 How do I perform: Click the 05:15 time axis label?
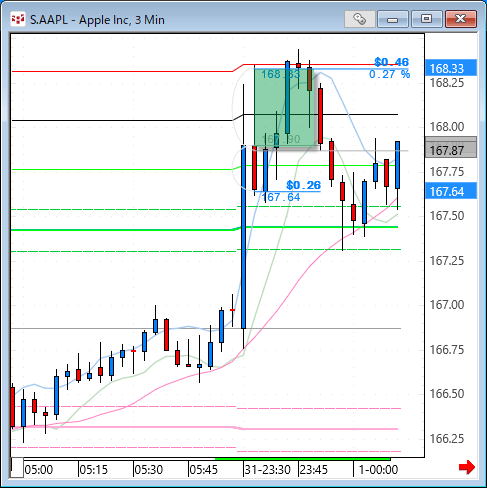(94, 470)
